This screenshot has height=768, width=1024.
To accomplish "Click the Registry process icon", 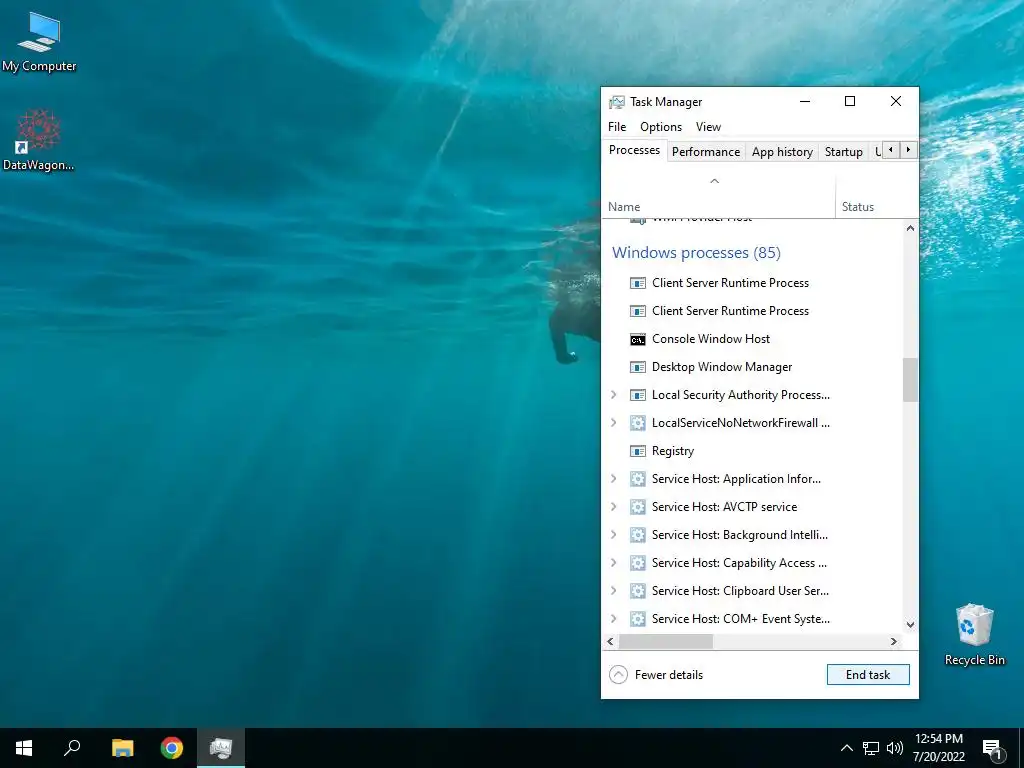I will [637, 451].
